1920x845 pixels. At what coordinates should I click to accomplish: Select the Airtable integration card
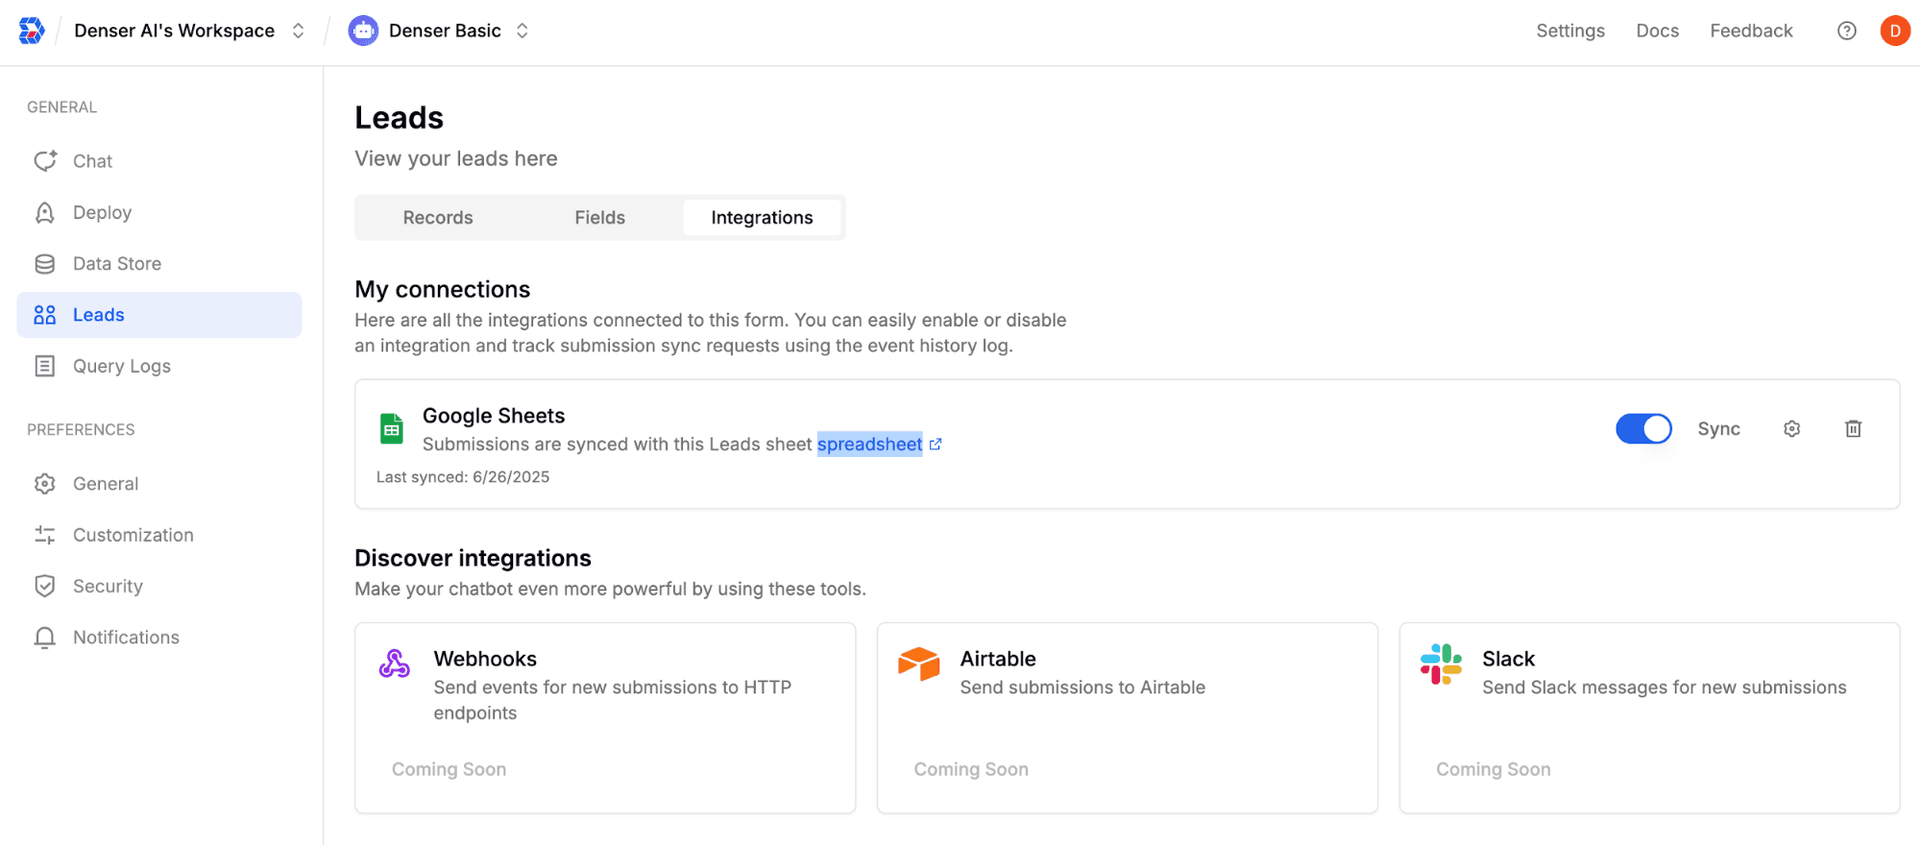point(1126,717)
